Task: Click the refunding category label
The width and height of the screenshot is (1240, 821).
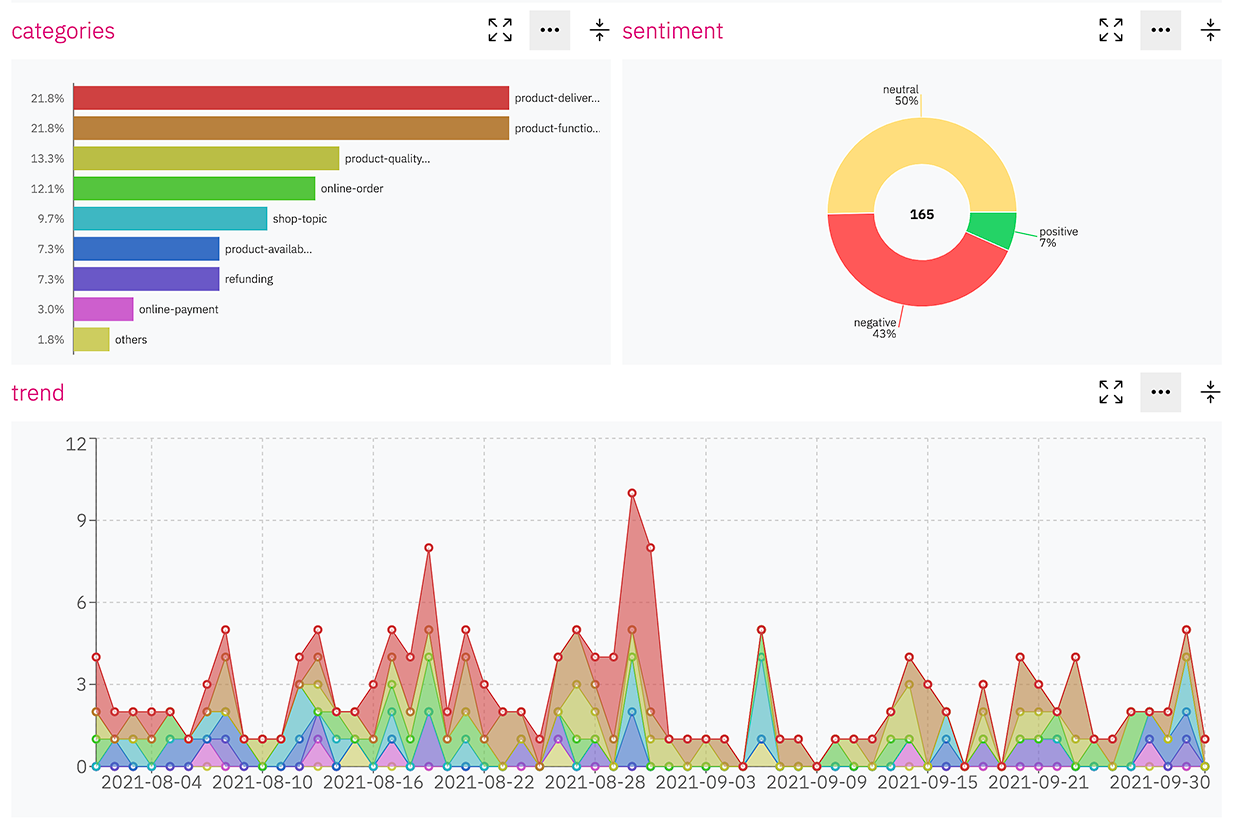Action: [248, 279]
